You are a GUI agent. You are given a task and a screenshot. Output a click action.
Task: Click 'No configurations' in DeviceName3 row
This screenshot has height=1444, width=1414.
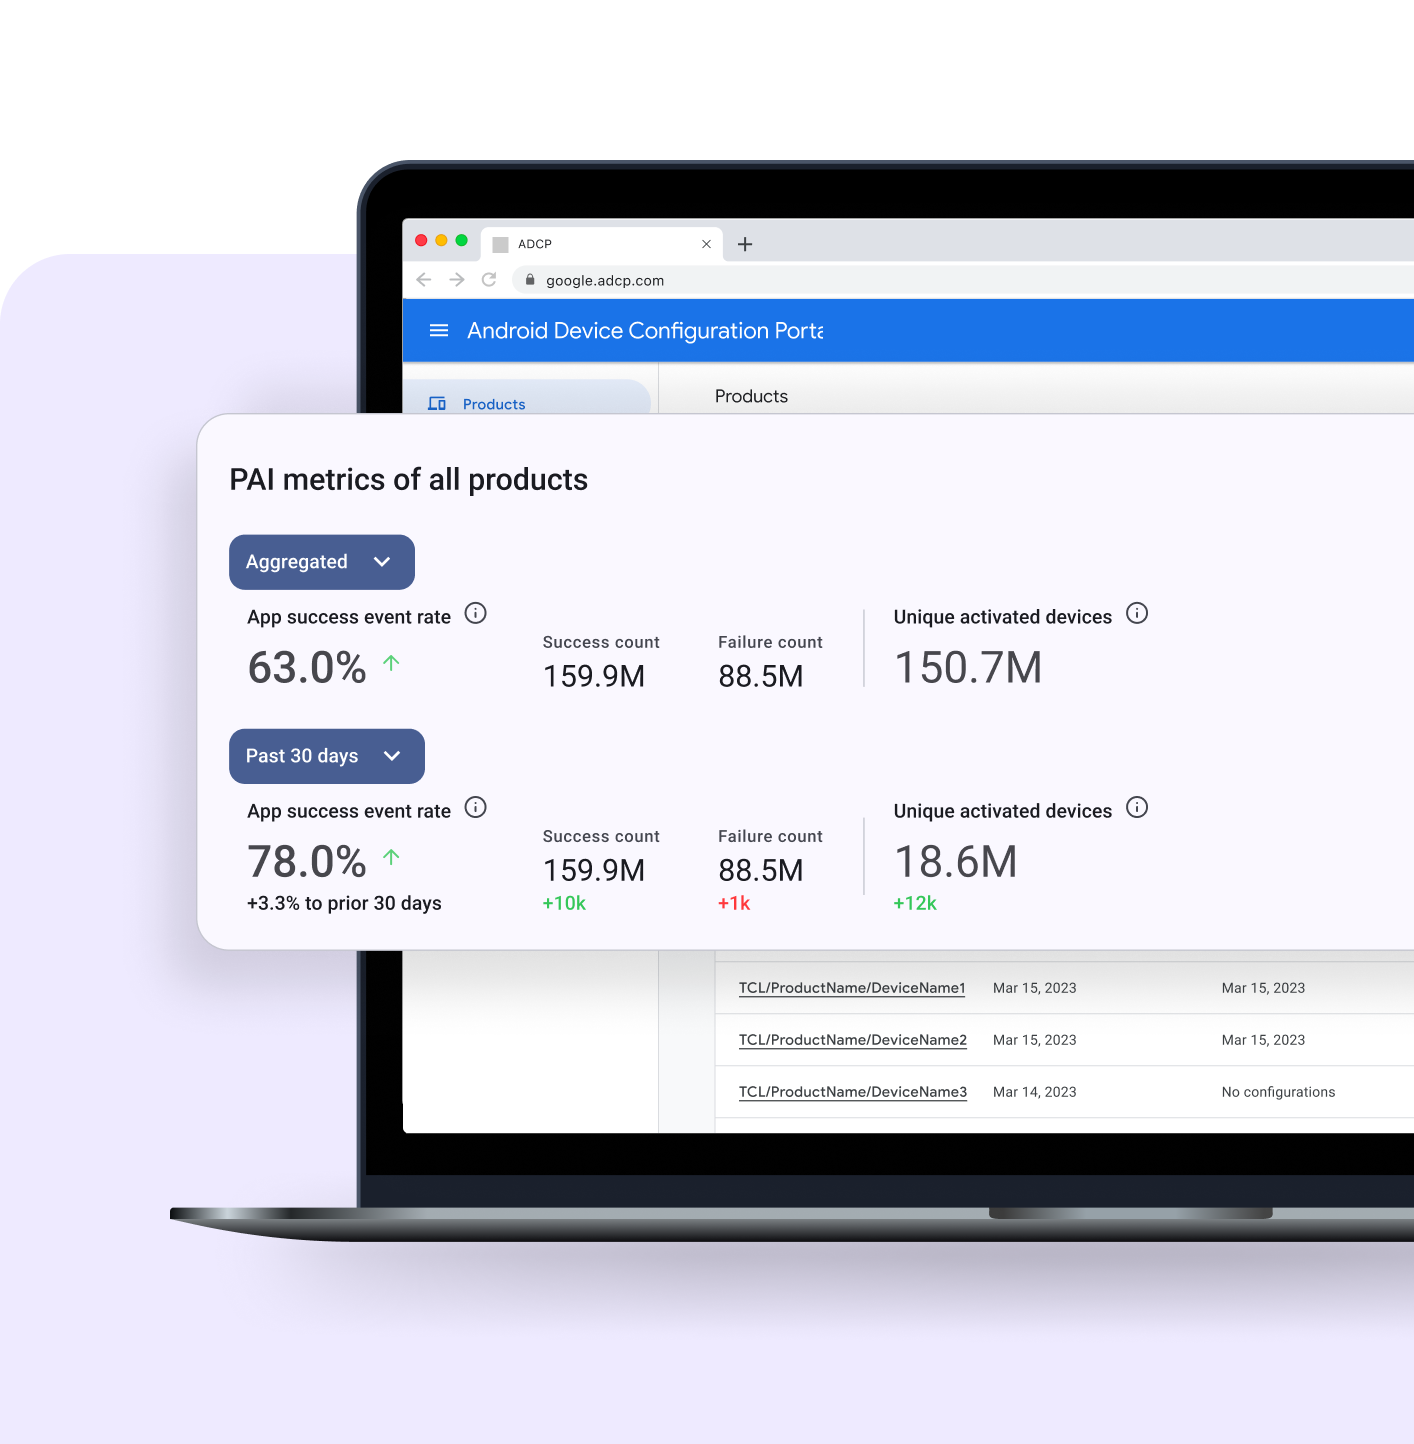click(1278, 1092)
